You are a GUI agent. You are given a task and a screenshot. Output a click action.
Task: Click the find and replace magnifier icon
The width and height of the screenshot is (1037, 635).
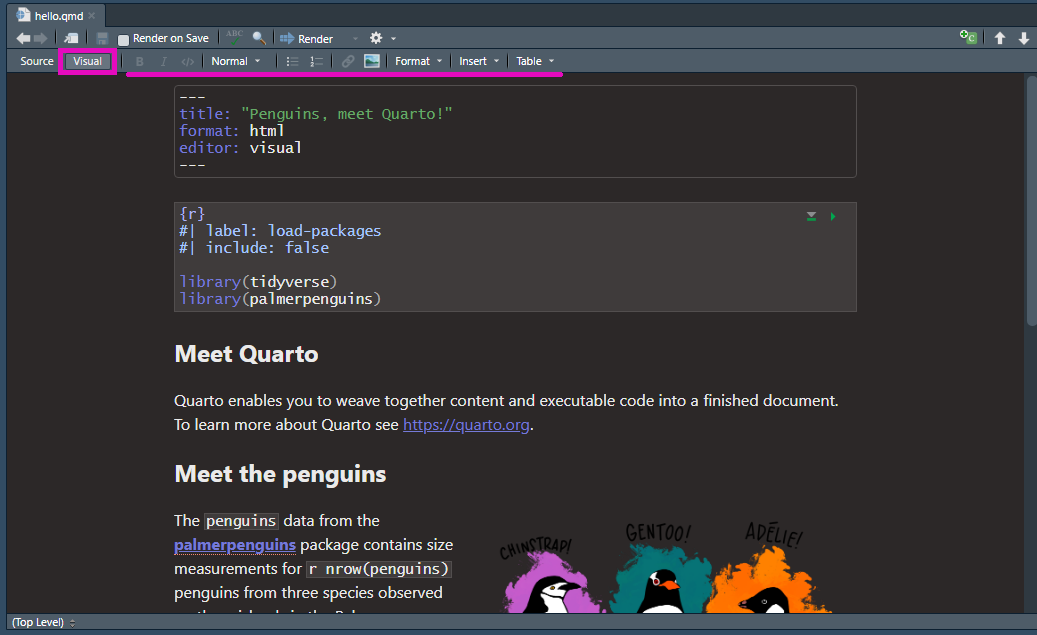click(x=259, y=38)
